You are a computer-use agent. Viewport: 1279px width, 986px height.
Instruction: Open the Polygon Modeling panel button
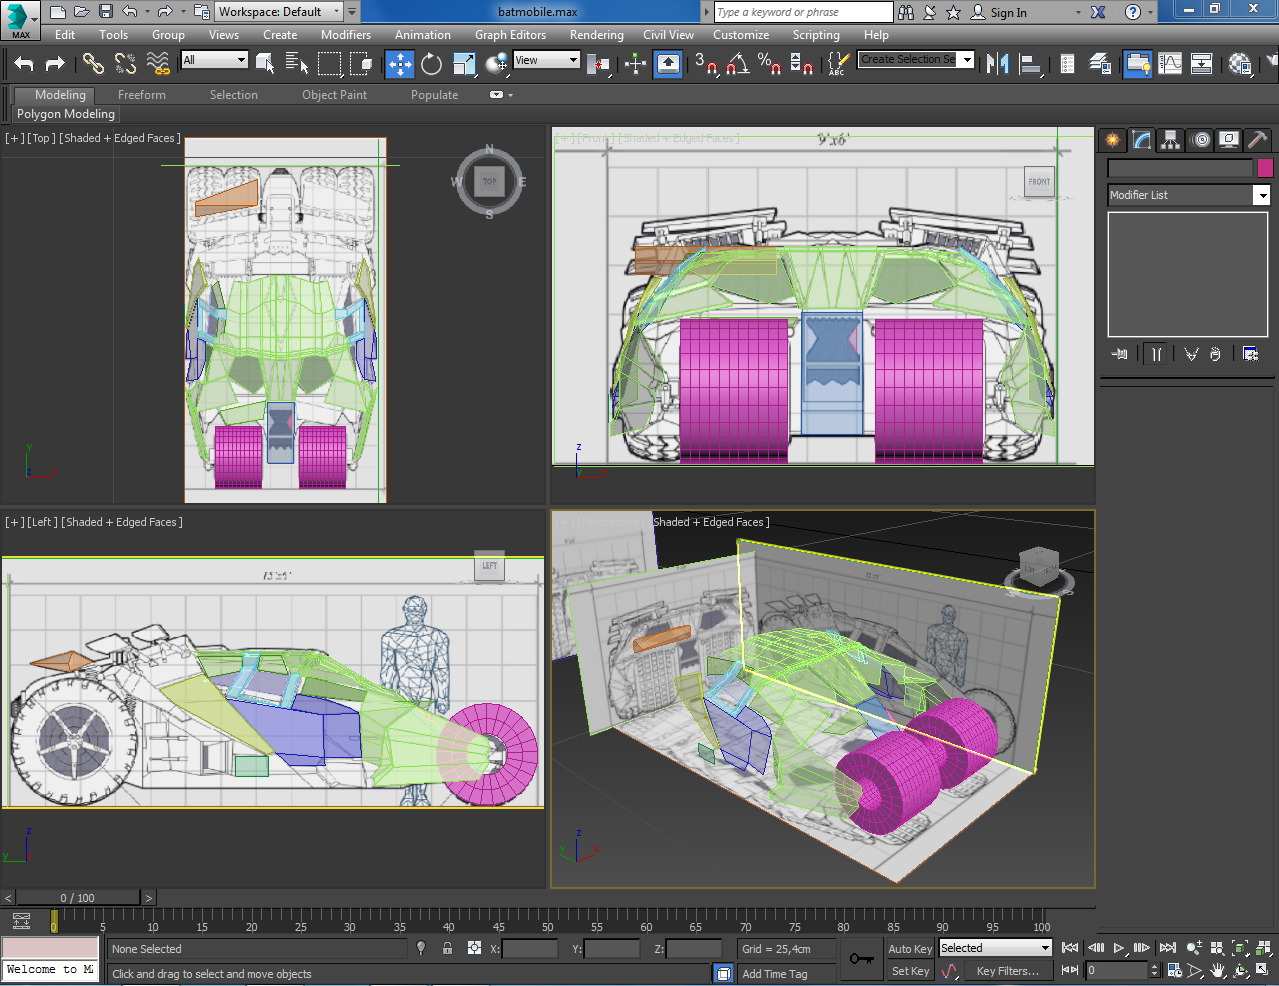(x=66, y=114)
